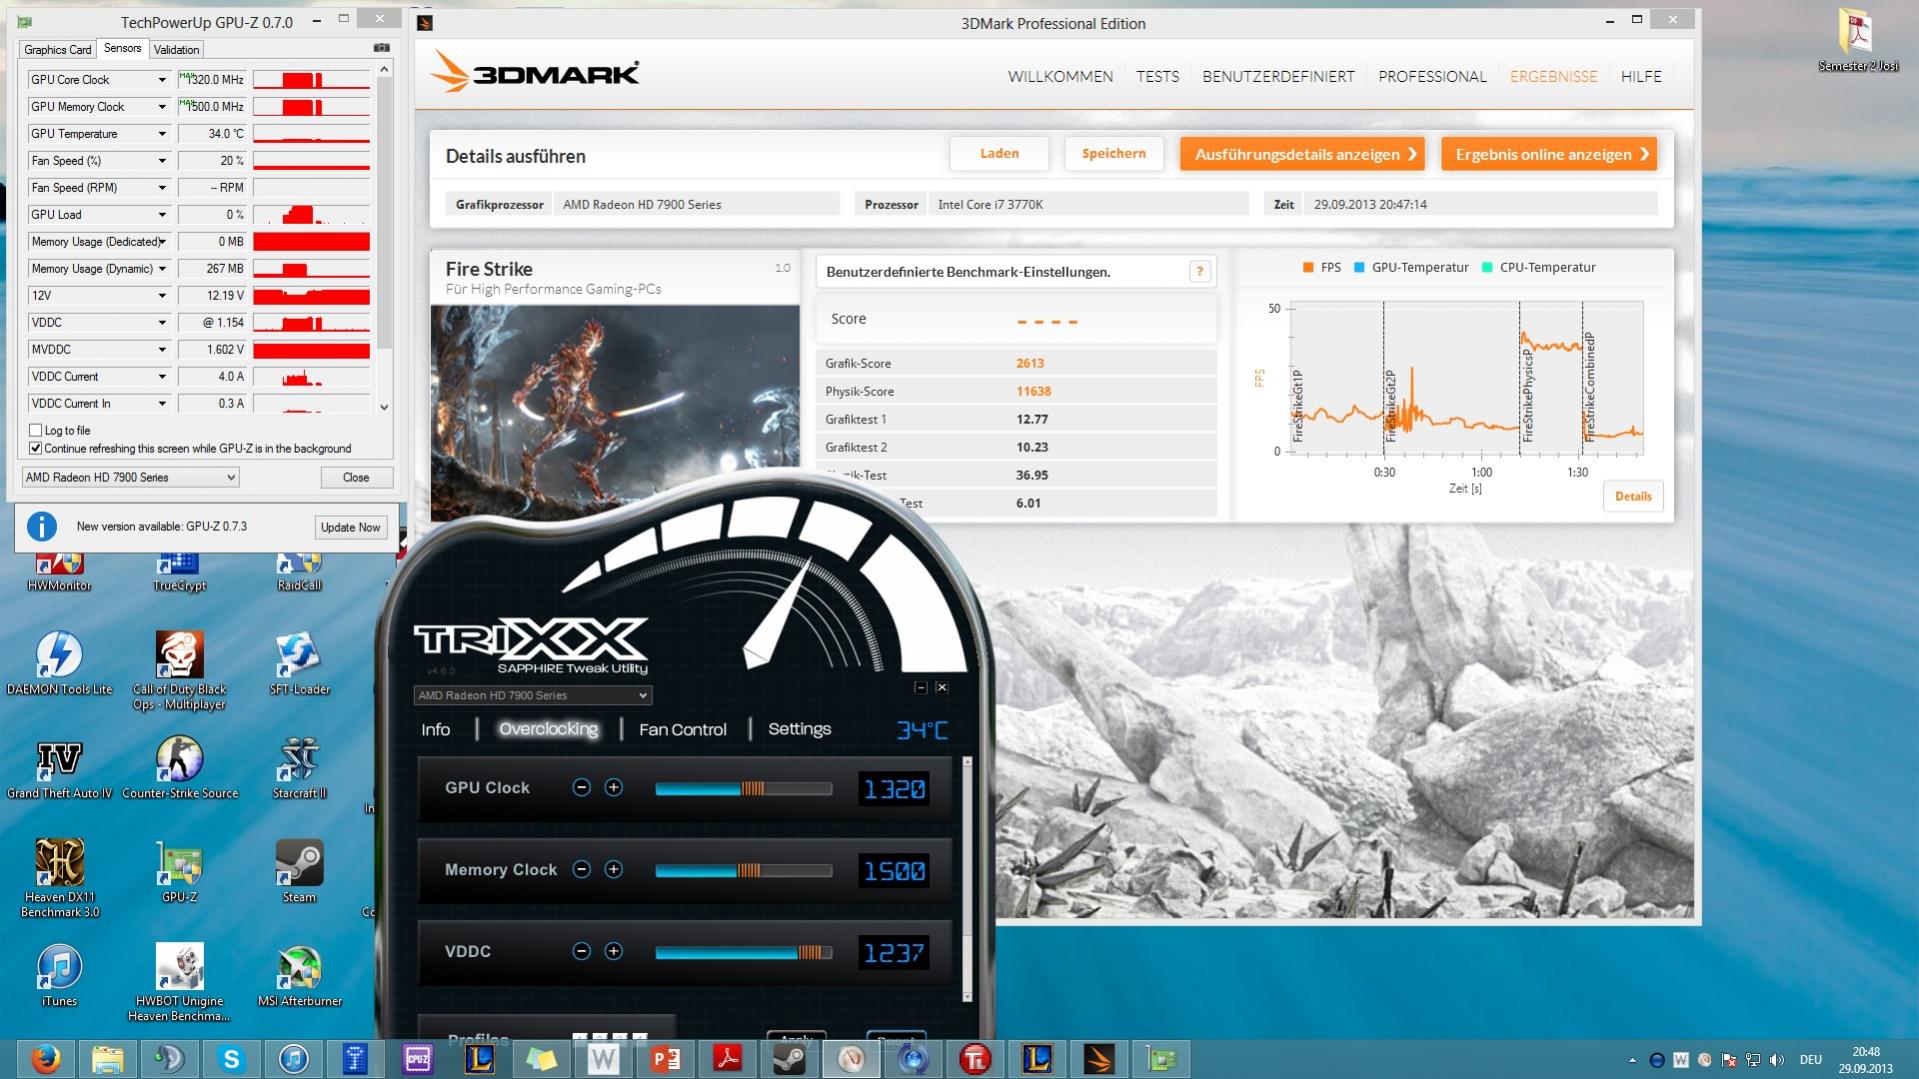Open the HWBOT Unigine Heaven Benchmark icon
Viewport: 1919px width, 1079px height.
pyautogui.click(x=179, y=982)
